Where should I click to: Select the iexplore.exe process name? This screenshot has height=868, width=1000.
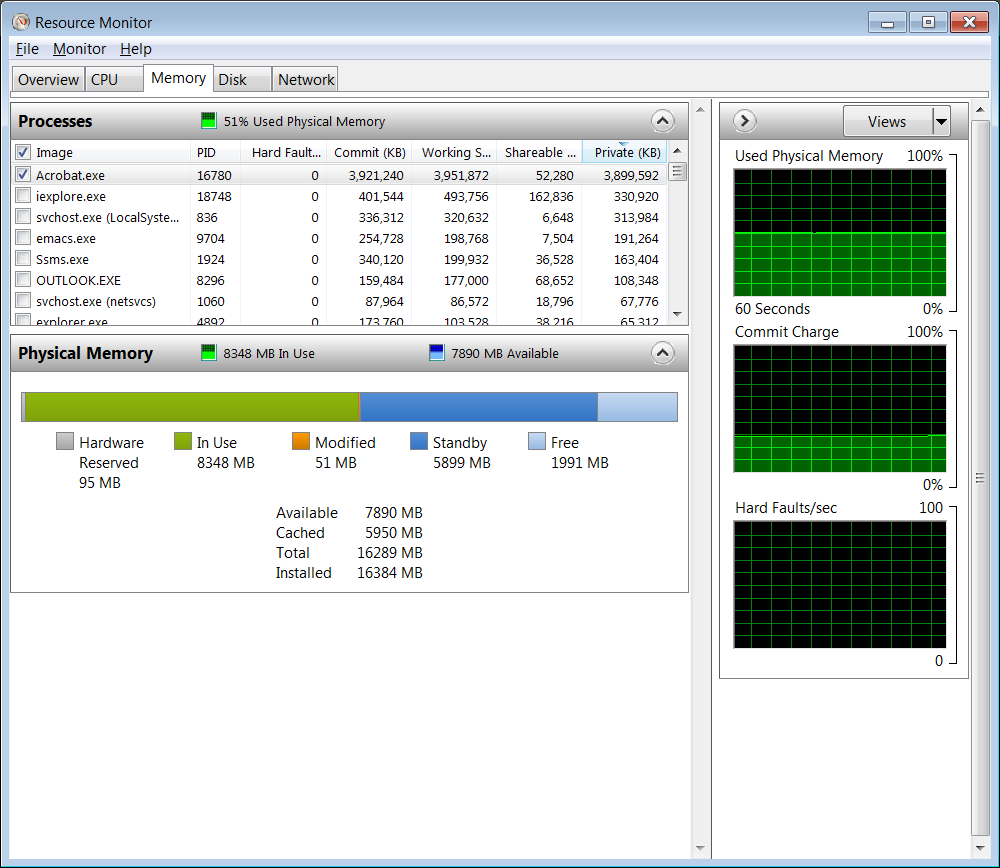(71, 196)
